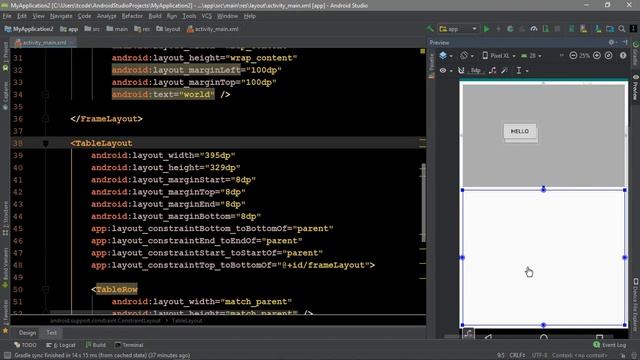This screenshot has width=640, height=360.
Task: Click the editor vertical scrollbar thumb
Action: (423, 203)
